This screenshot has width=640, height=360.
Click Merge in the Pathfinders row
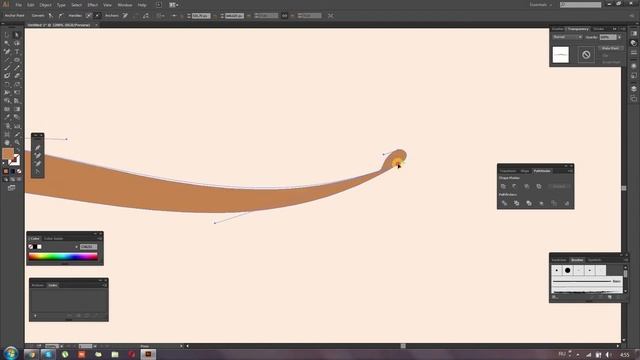pyautogui.click(x=529, y=203)
